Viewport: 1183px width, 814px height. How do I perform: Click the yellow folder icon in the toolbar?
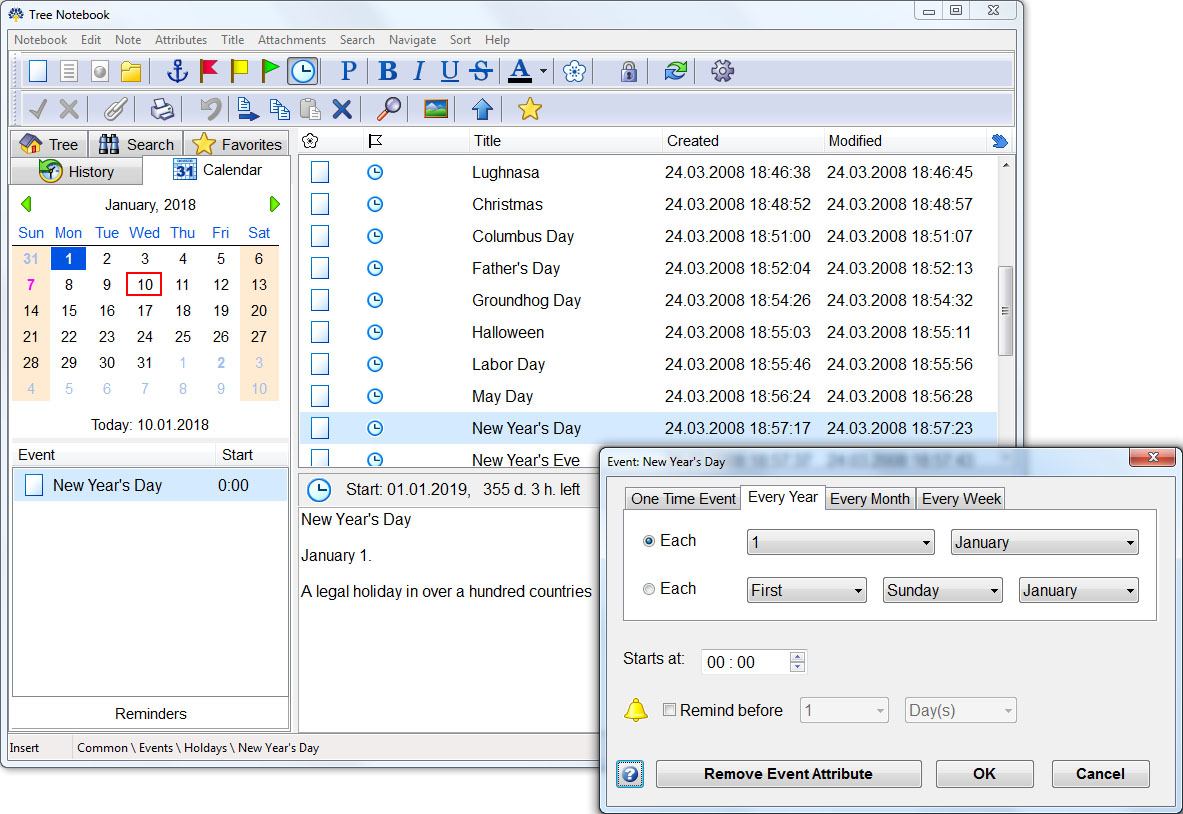coord(131,71)
